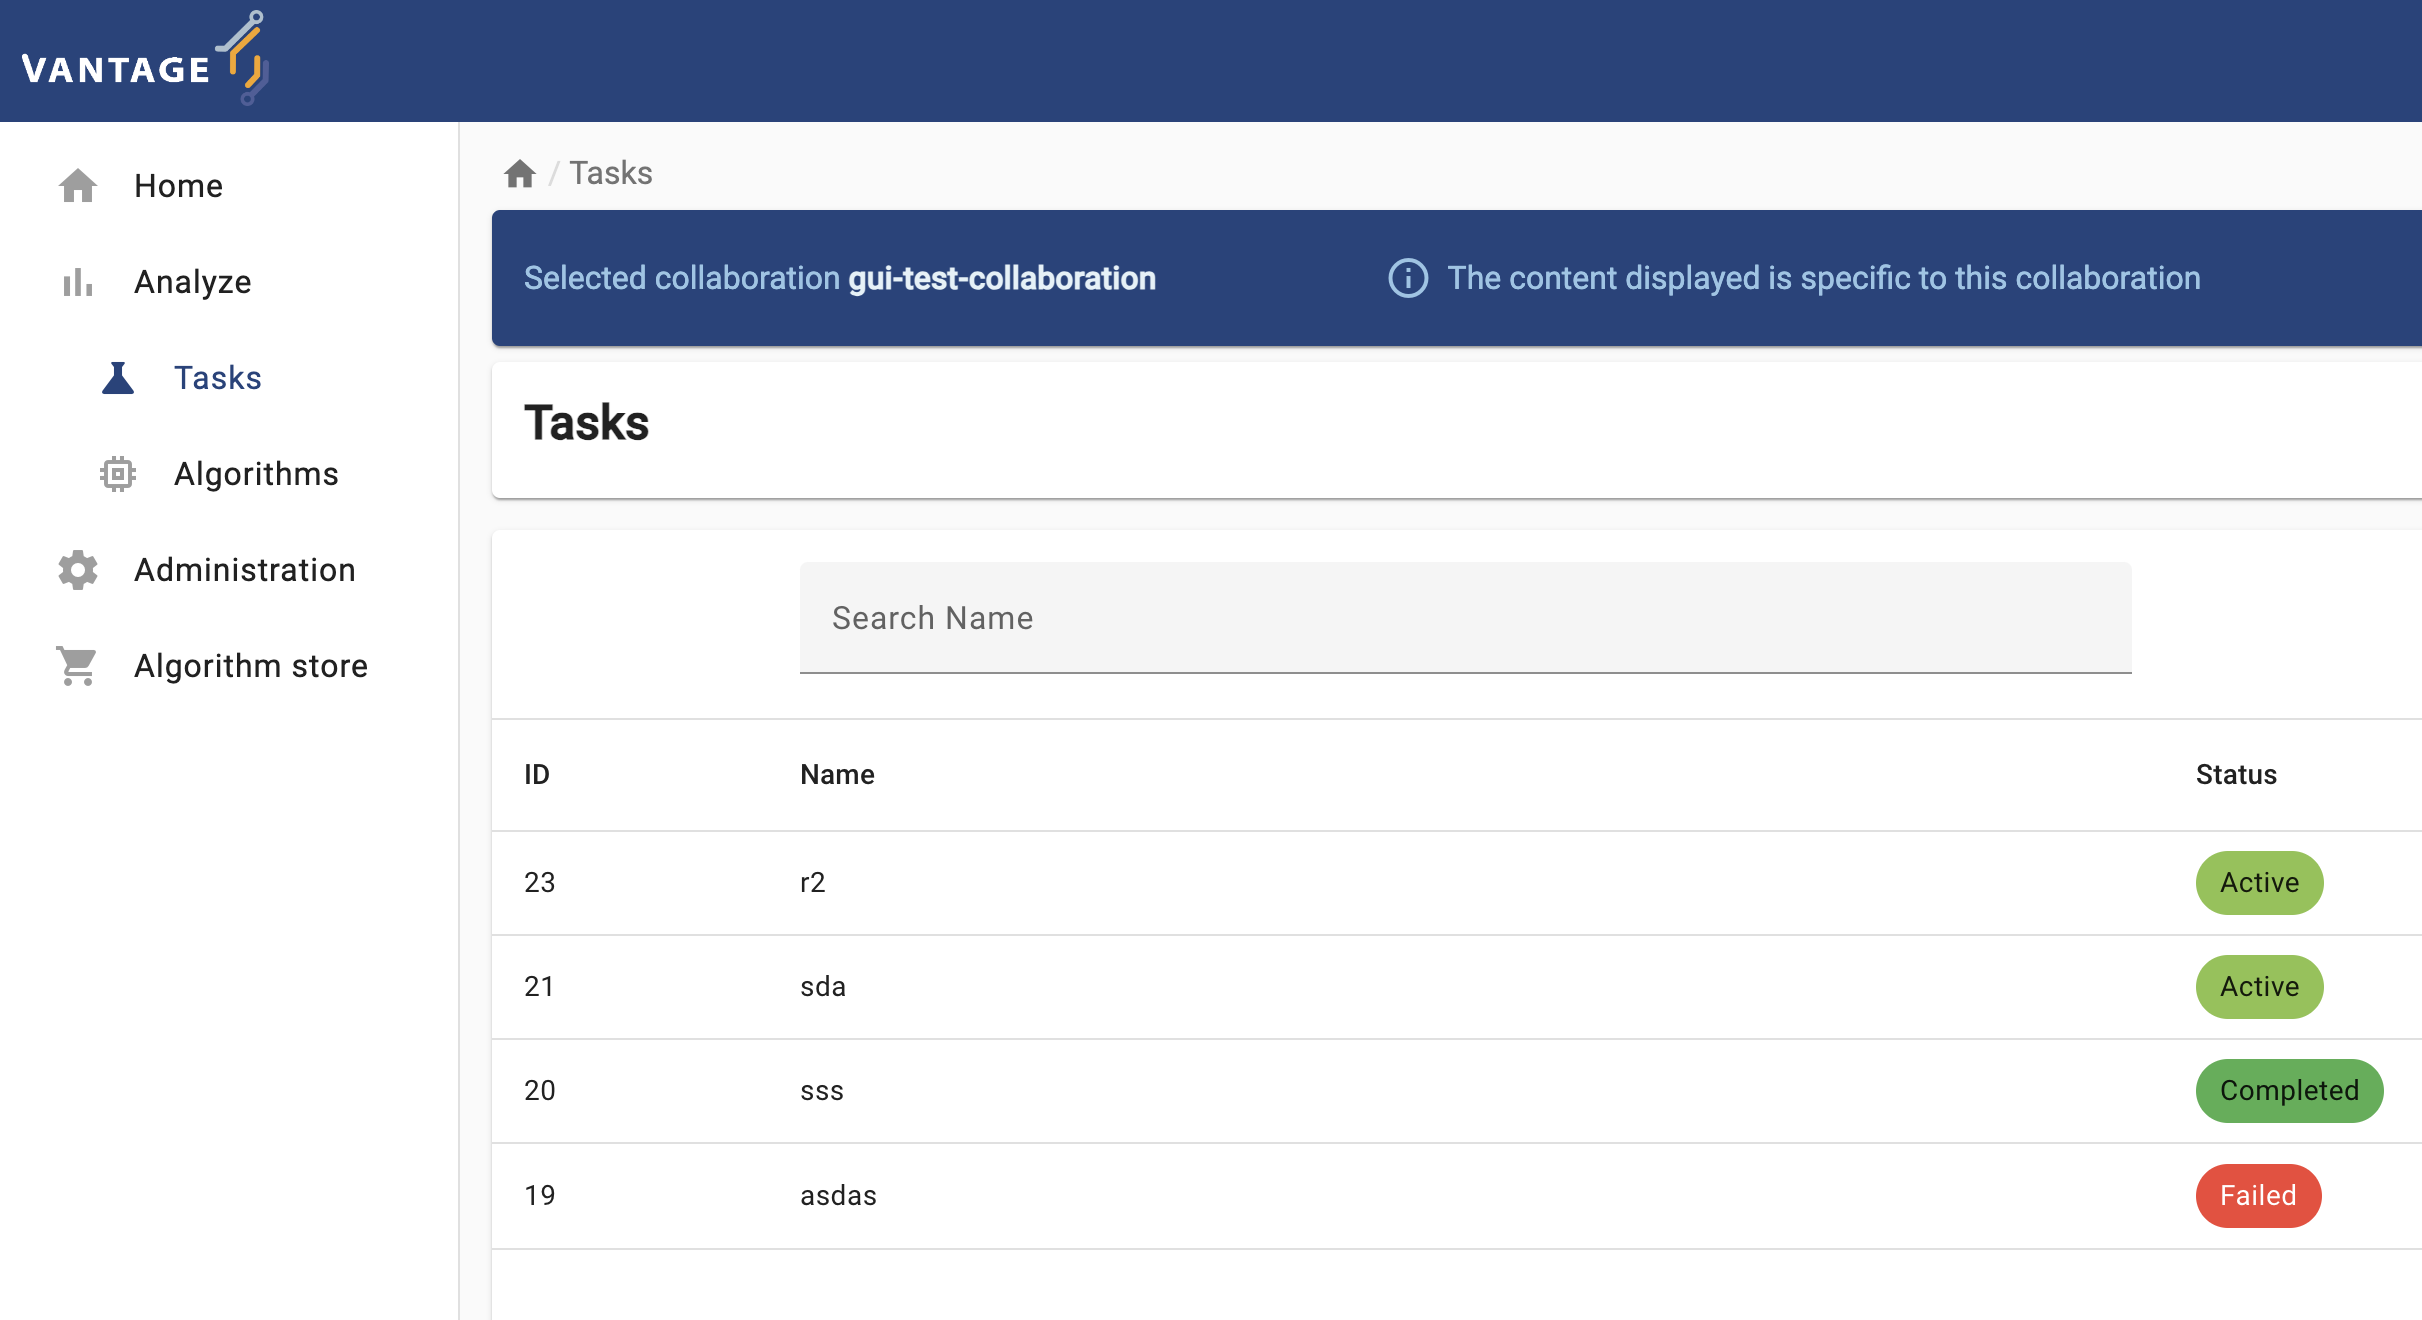Image resolution: width=2422 pixels, height=1320 pixels.
Task: Click the Home house icon in sidebar
Action: (78, 186)
